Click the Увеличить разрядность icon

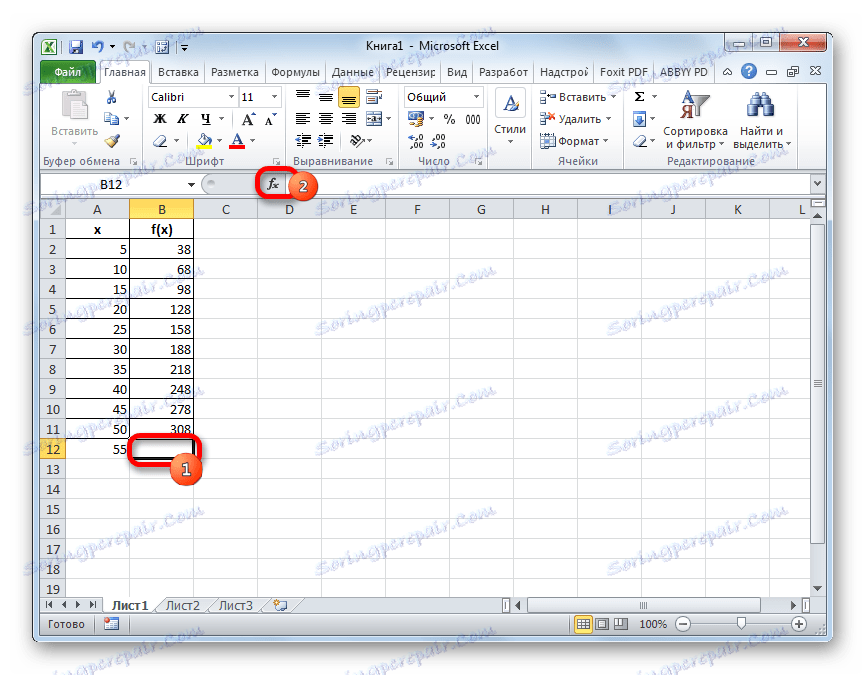pos(415,140)
